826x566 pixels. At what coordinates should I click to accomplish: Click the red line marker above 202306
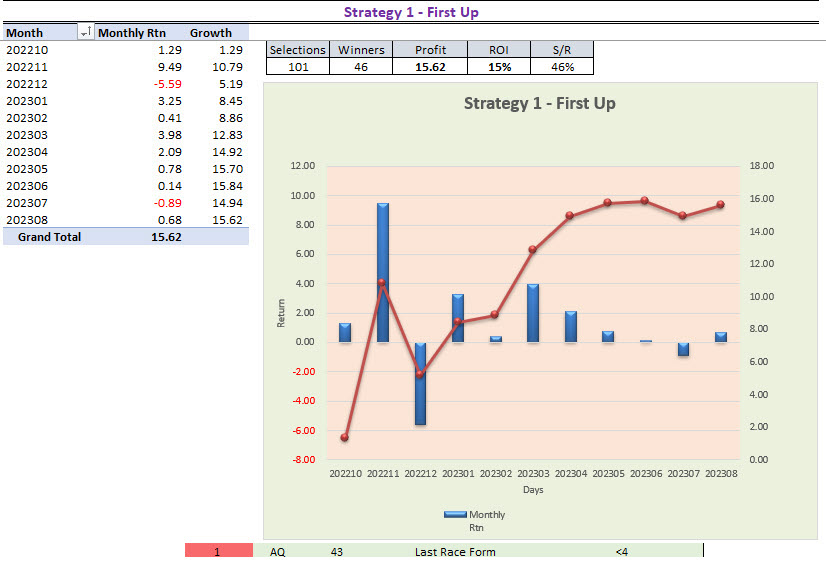click(x=645, y=201)
